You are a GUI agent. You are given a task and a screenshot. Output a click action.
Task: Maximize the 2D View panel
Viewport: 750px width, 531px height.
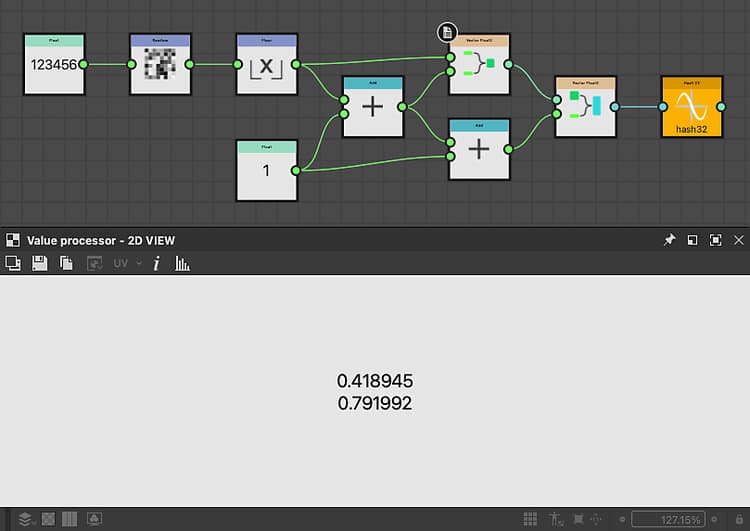(x=716, y=240)
